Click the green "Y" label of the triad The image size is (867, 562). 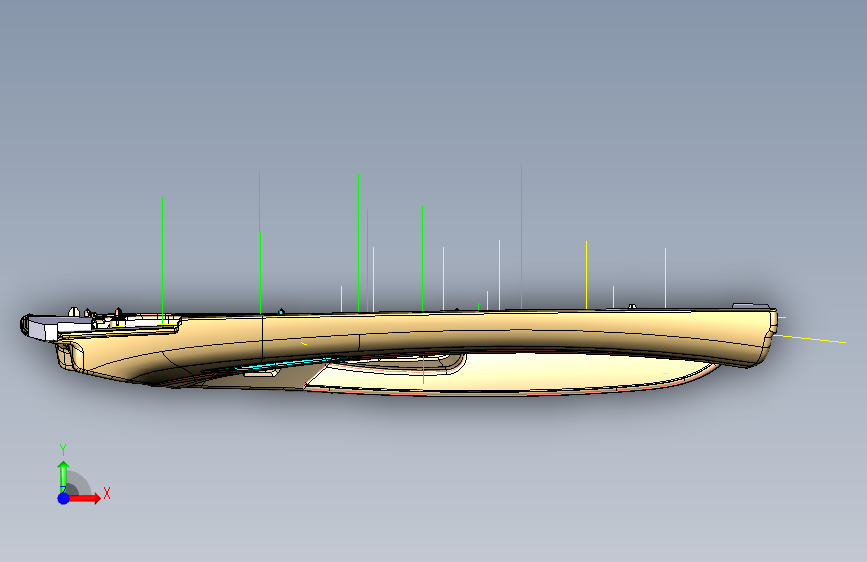[63, 450]
